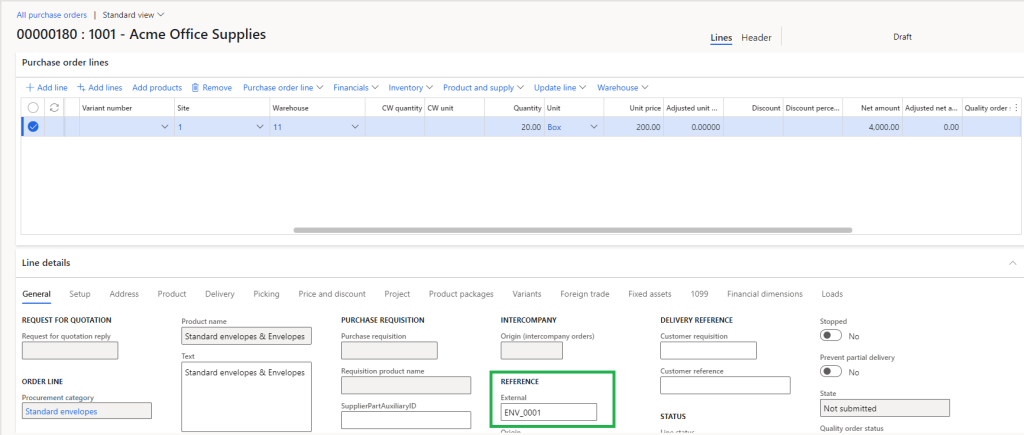Click the External reference input field
The height and width of the screenshot is (435, 1024).
(548, 412)
